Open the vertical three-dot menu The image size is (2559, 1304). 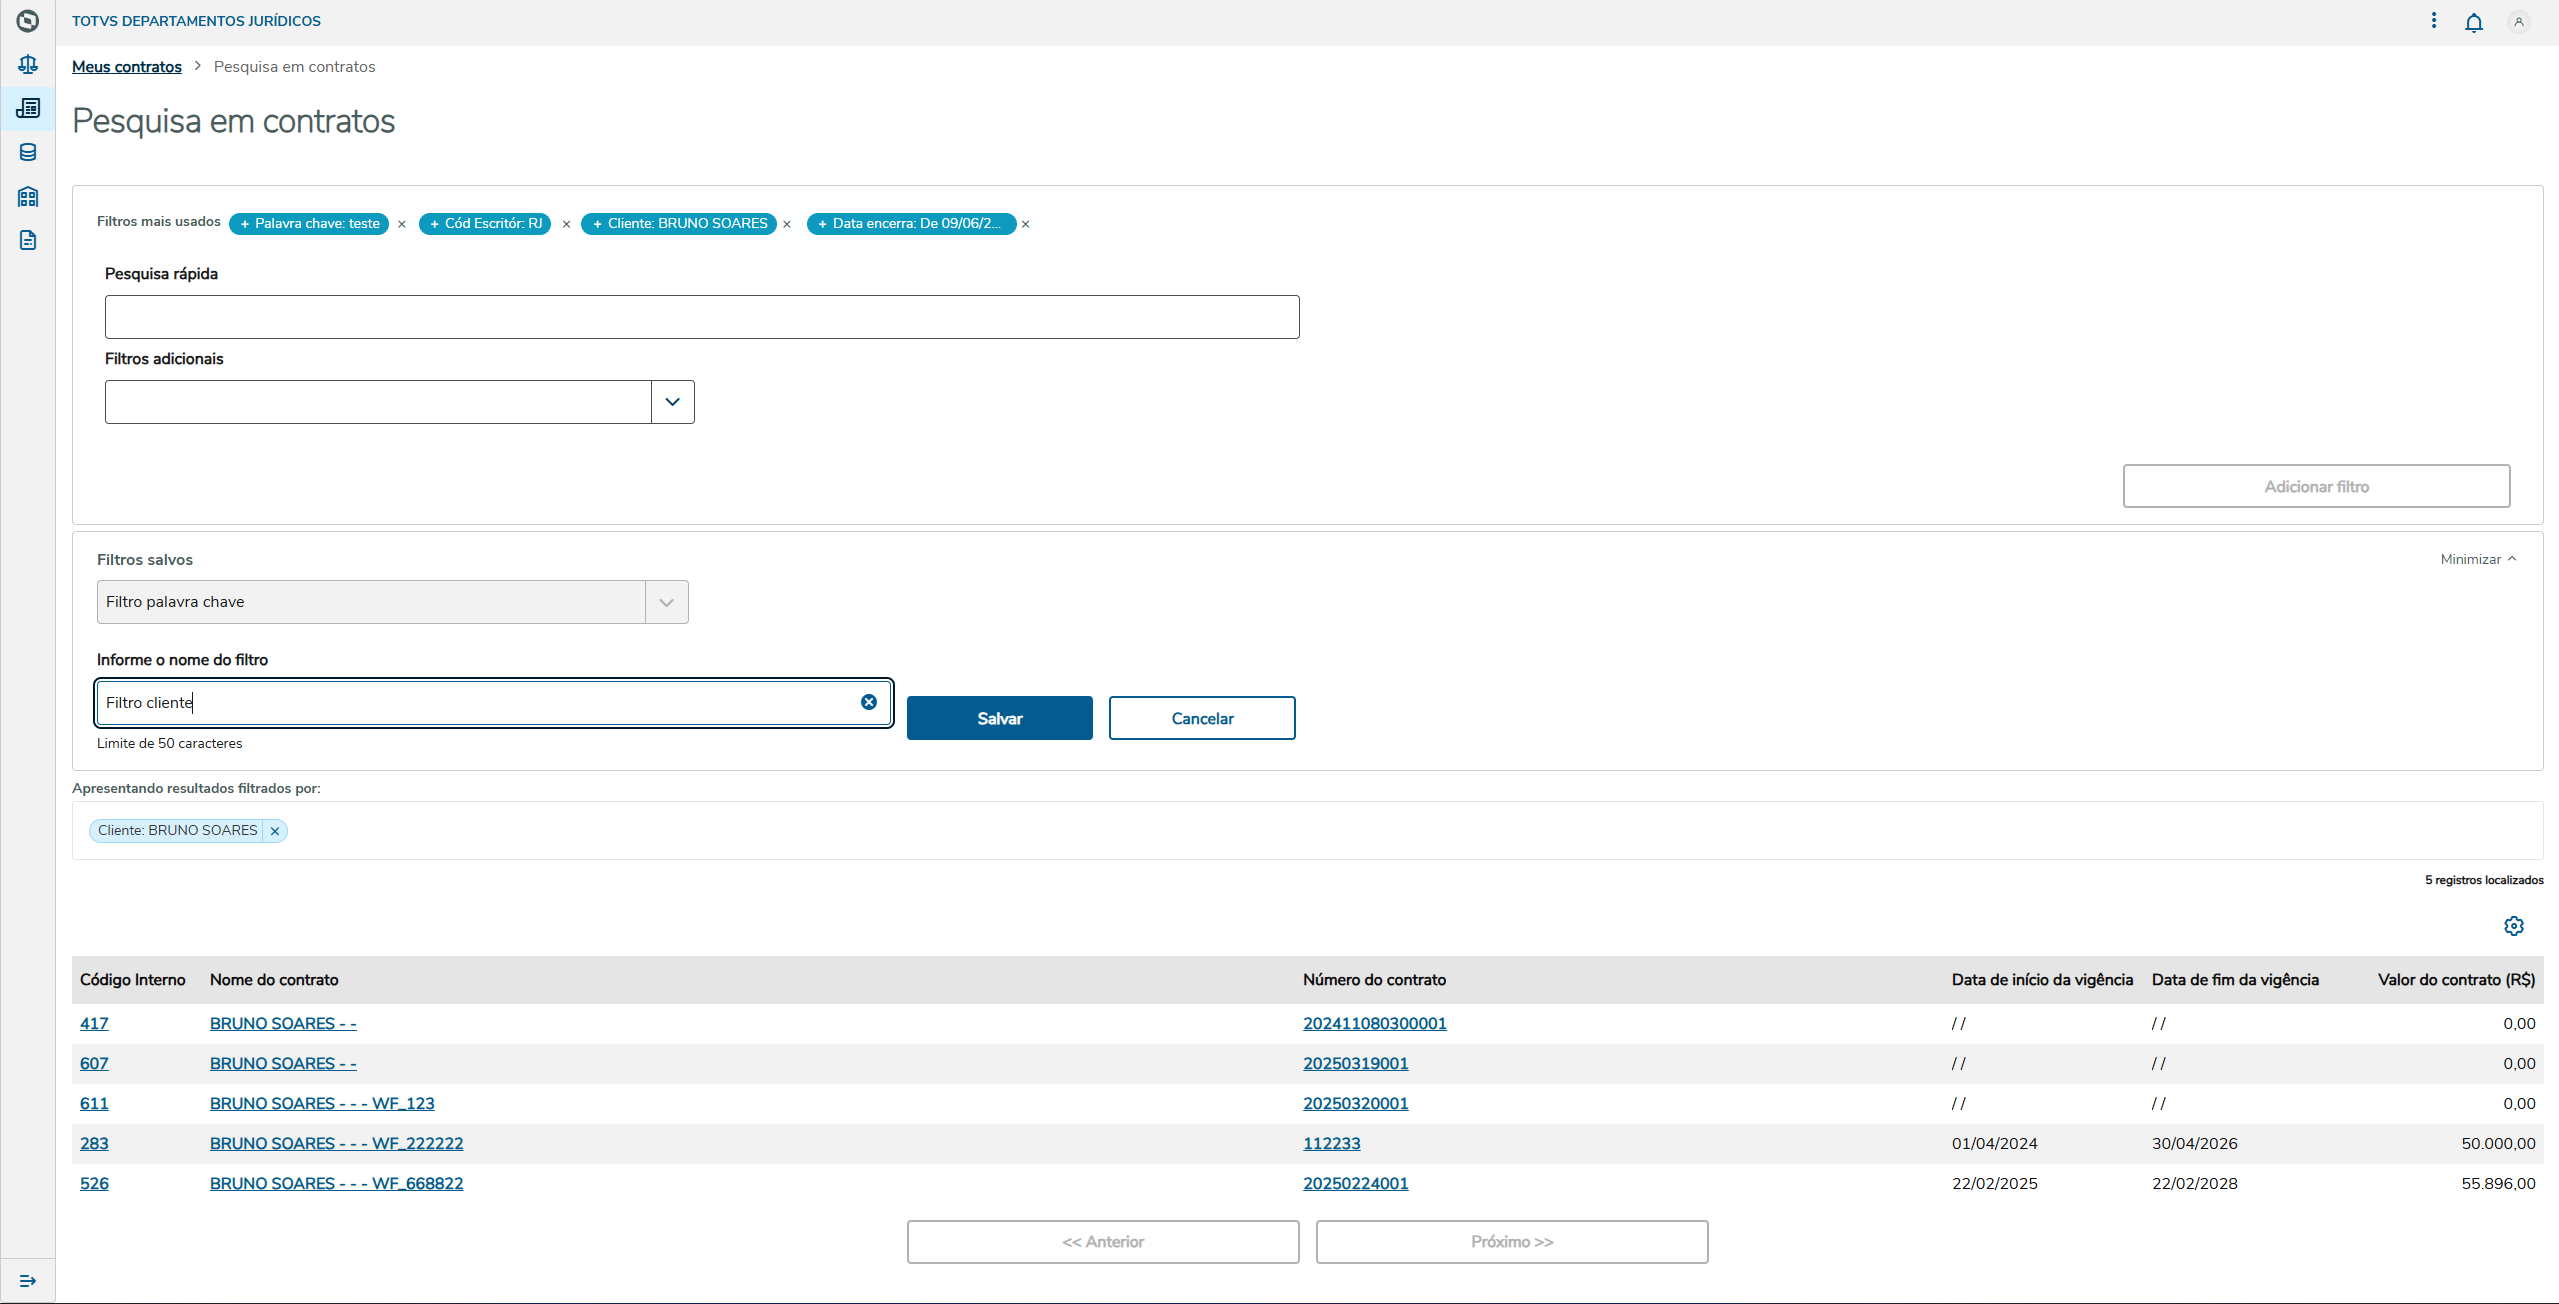(2433, 21)
